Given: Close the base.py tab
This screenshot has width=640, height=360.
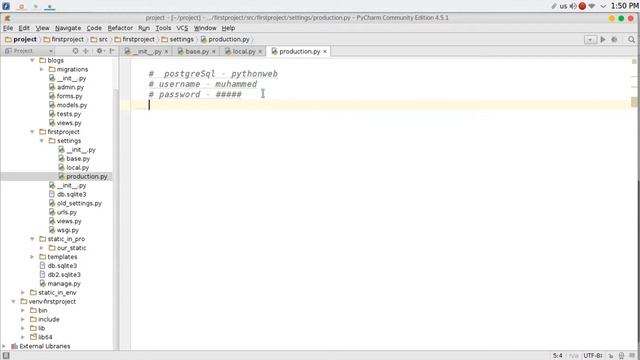Looking at the screenshot, I should click(x=213, y=51).
